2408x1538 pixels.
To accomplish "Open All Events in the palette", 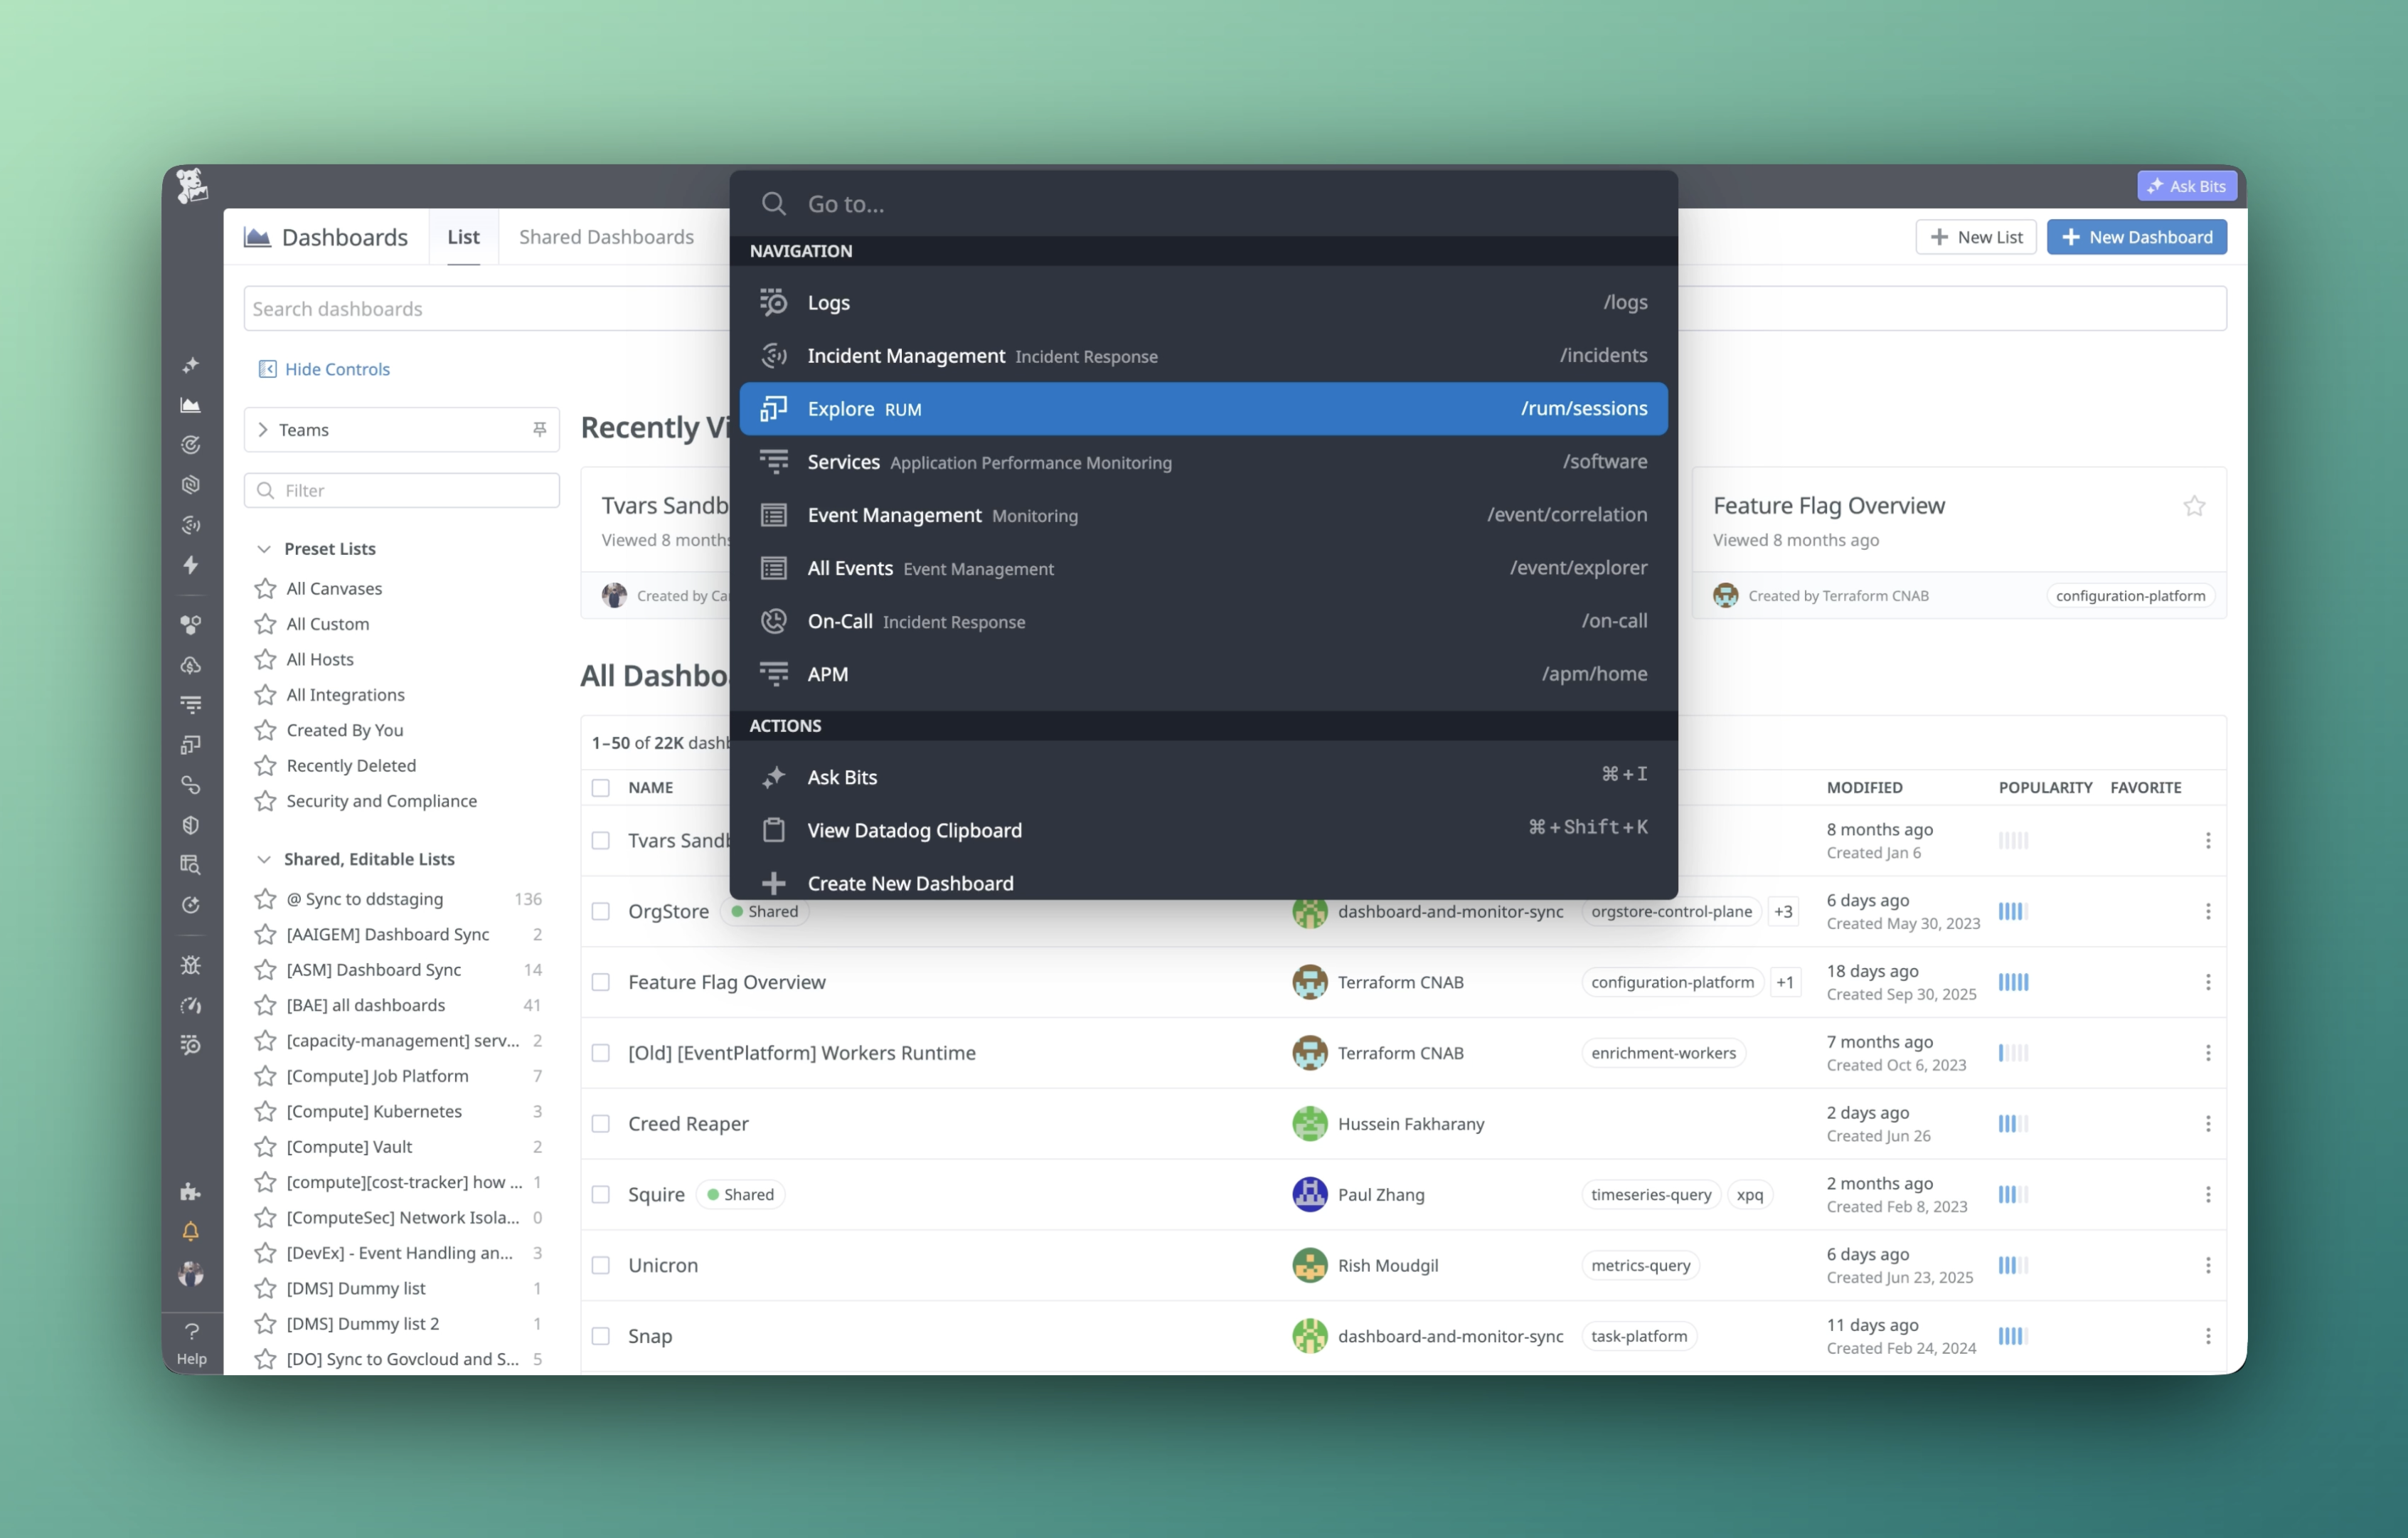I will point(1203,567).
